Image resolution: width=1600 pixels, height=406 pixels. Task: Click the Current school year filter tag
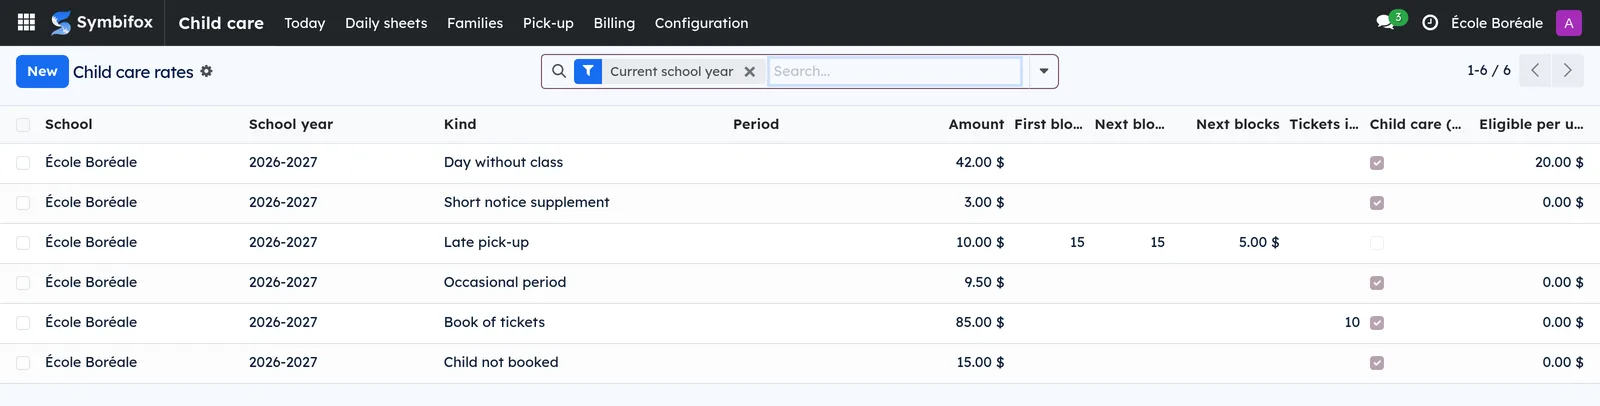pos(671,71)
